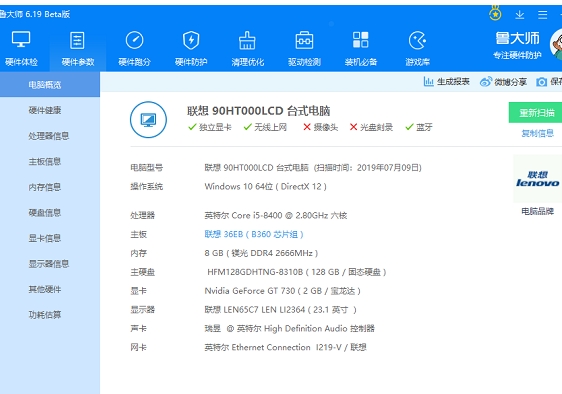Click the 电脑型号 value with scan date
The width and height of the screenshot is (562, 394).
(313, 168)
